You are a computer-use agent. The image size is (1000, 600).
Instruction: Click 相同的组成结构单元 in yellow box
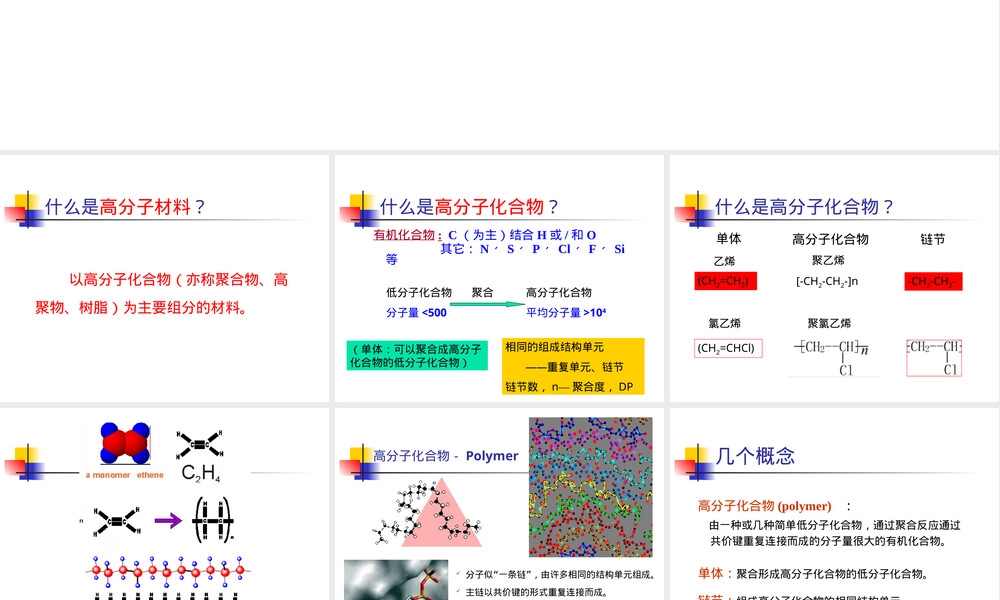tap(554, 347)
